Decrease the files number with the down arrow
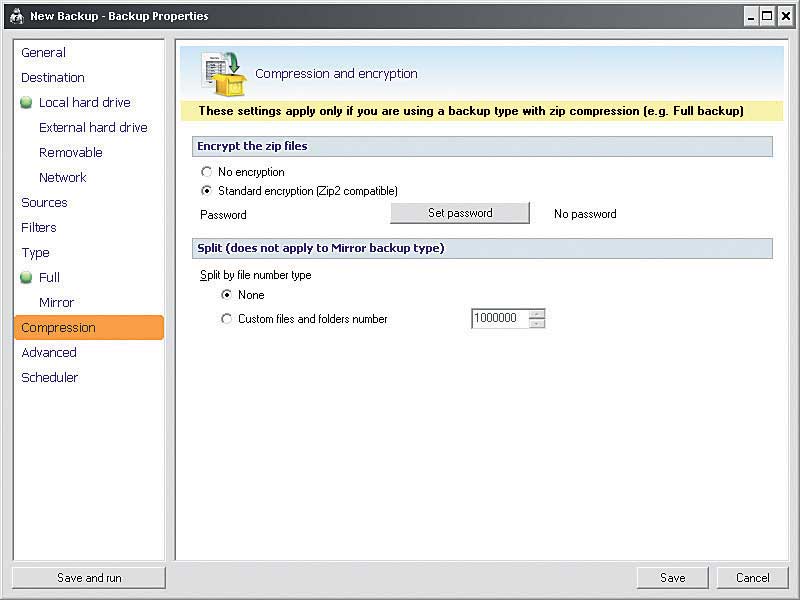Viewport: 800px width, 600px height. pos(537,323)
